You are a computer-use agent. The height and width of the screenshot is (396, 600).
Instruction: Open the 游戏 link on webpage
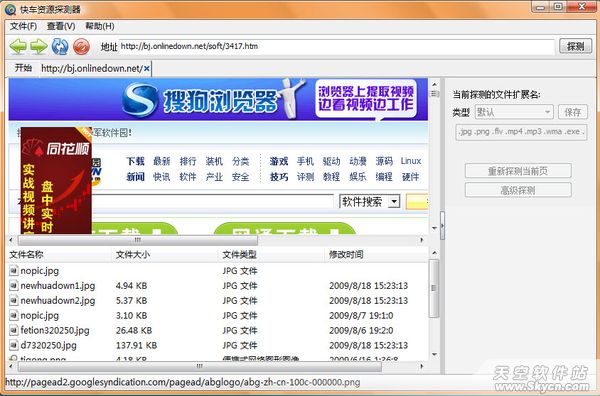pos(279,161)
